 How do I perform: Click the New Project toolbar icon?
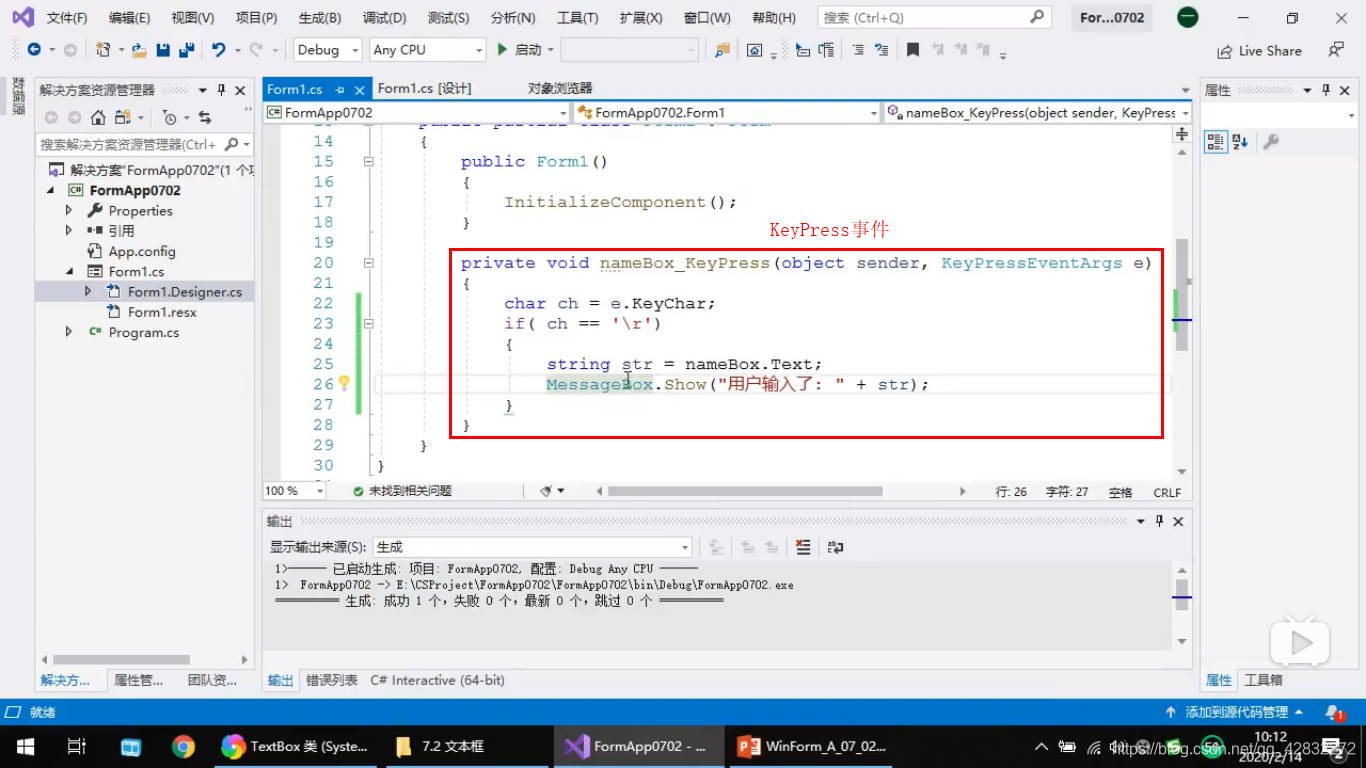pyautogui.click(x=102, y=50)
